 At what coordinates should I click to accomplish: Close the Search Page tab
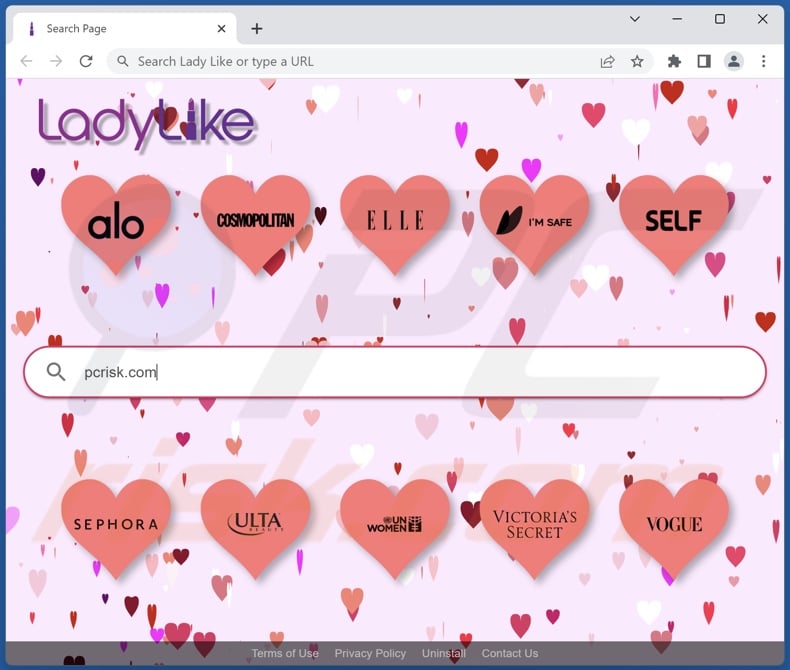[x=221, y=29]
